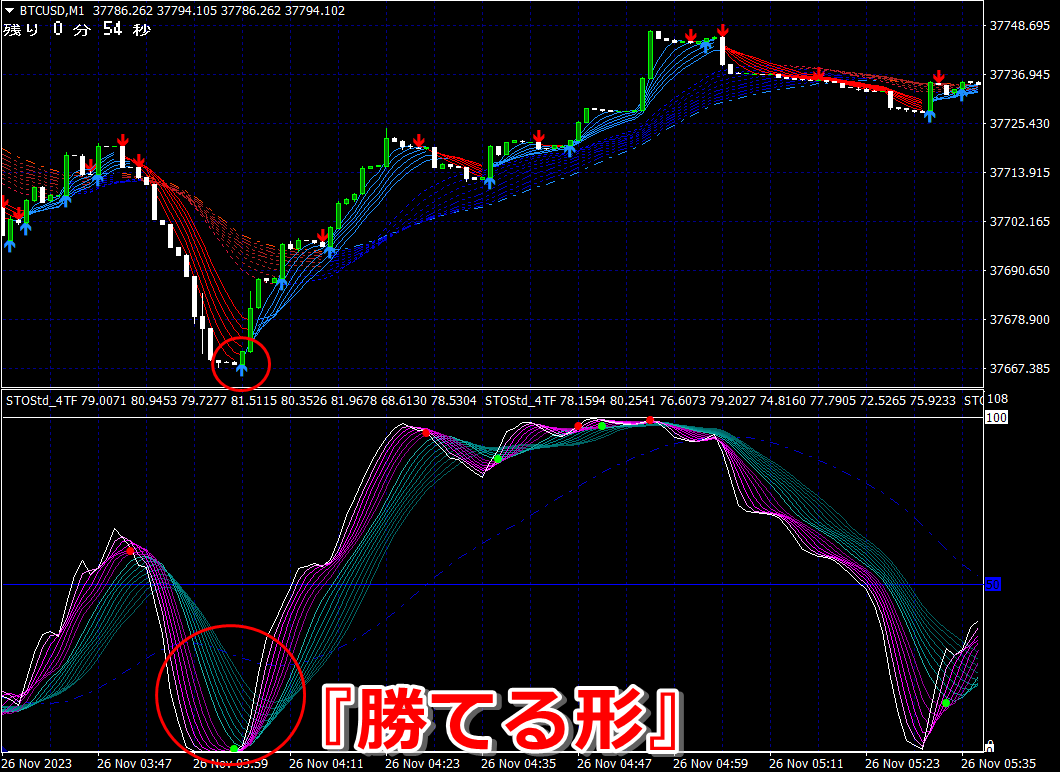The image size is (1060, 772).
Task: Click the 26 Nov 2023 date label
Action: tap(37, 764)
